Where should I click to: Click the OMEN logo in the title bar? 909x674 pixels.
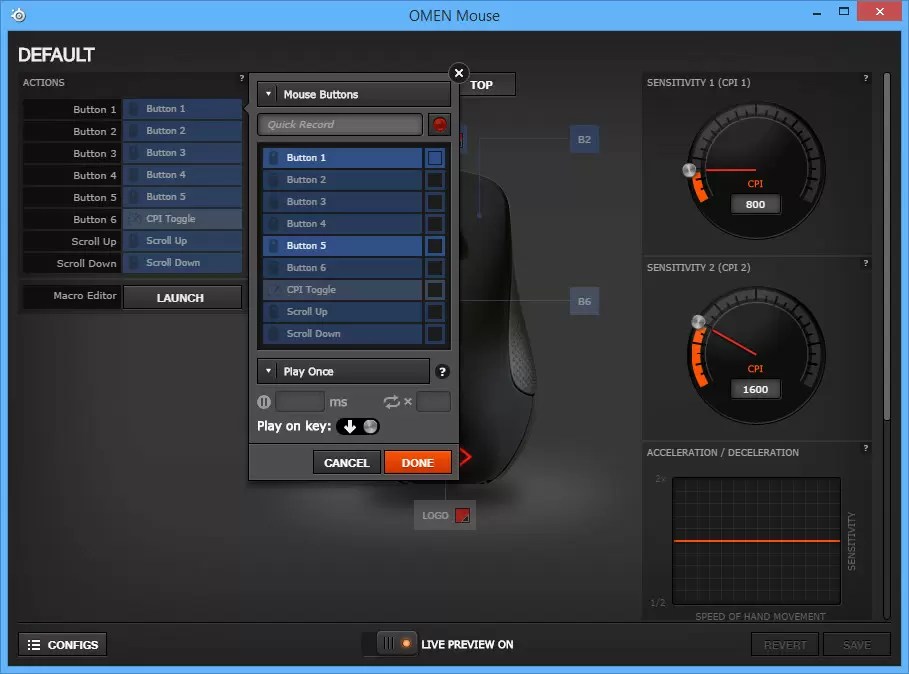(17, 15)
